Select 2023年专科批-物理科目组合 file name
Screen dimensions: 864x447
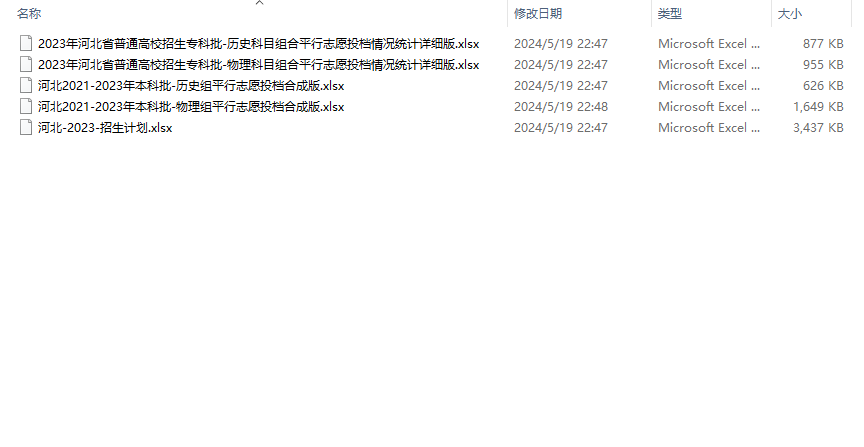pos(258,65)
